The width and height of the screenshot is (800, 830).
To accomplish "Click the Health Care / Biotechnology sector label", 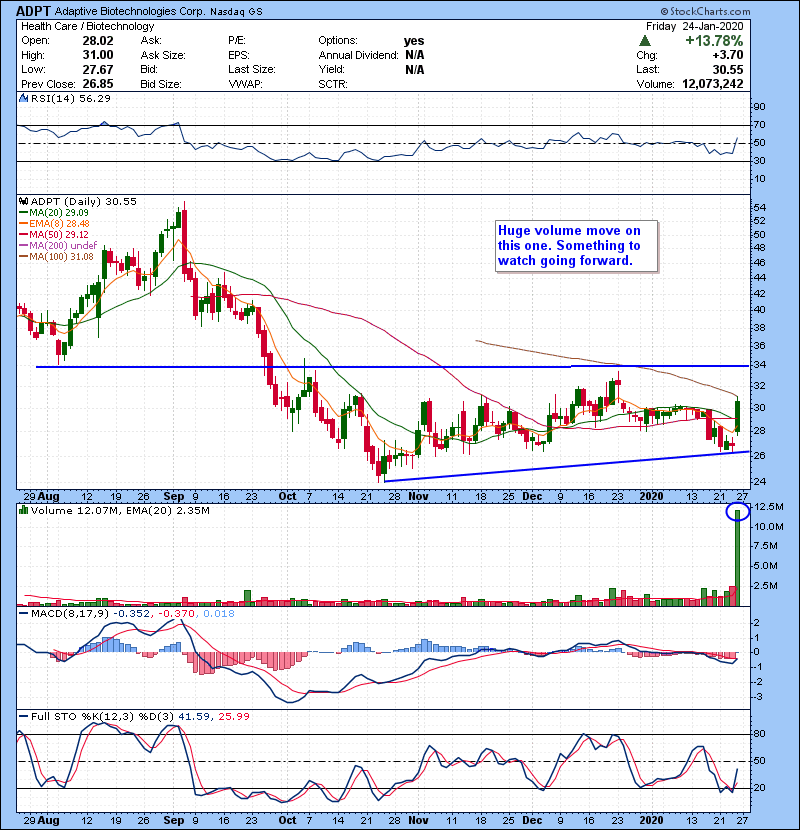I will (x=88, y=26).
